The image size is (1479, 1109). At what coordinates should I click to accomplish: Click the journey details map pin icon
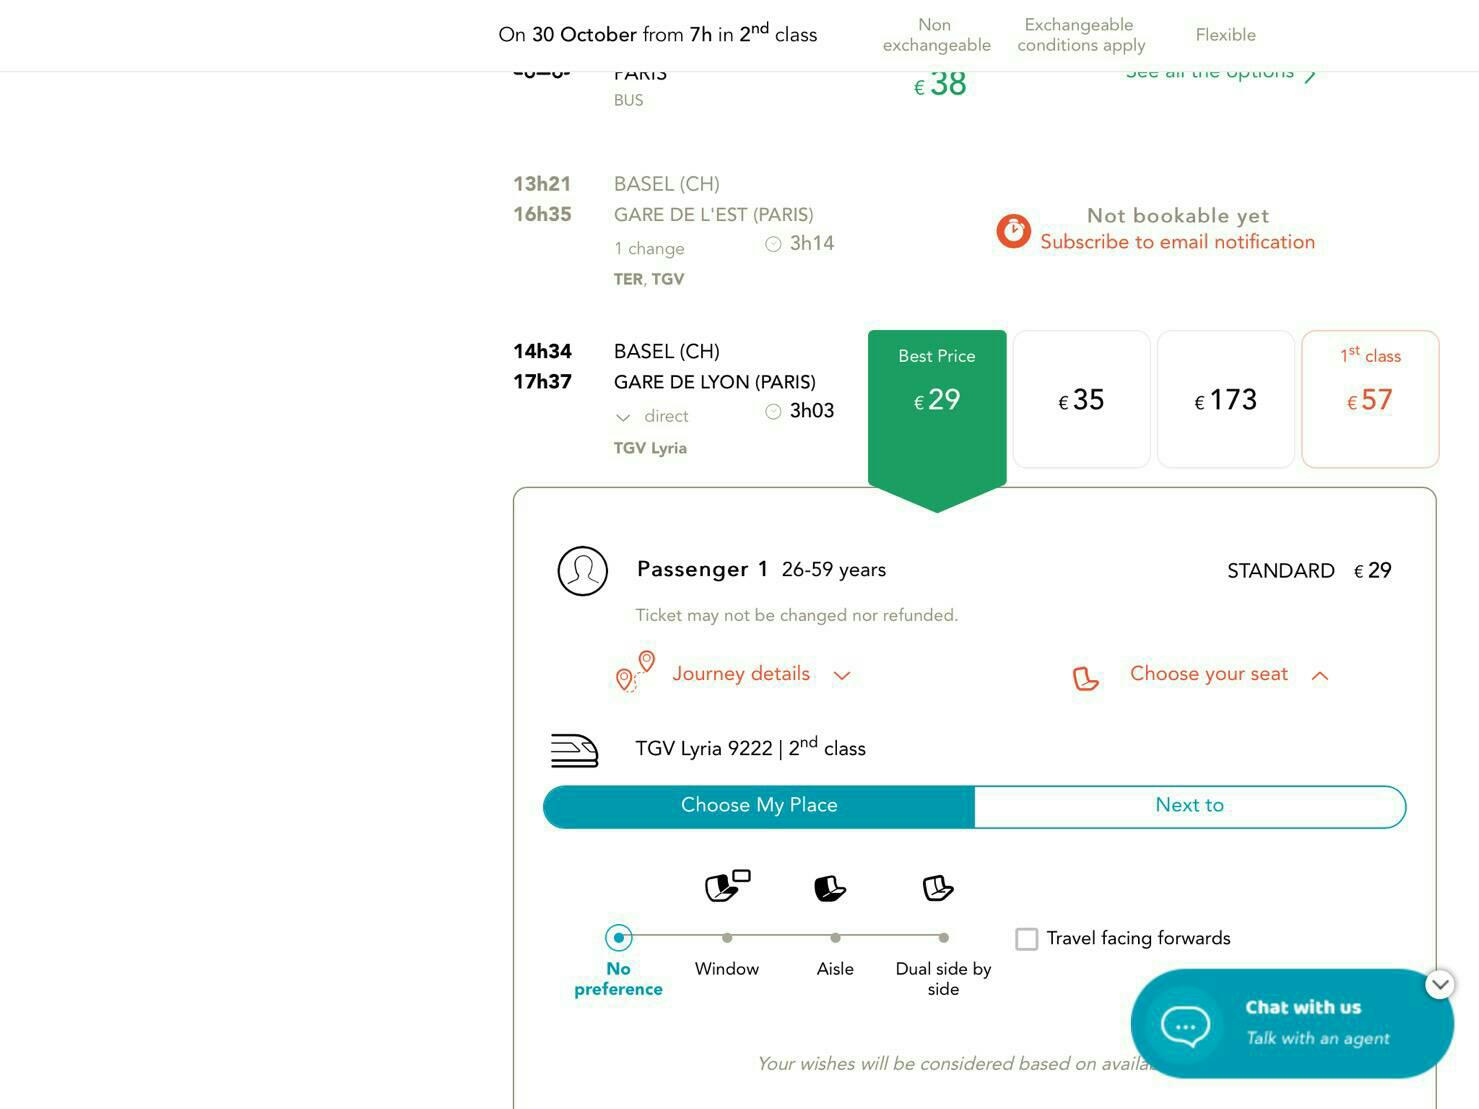point(635,671)
